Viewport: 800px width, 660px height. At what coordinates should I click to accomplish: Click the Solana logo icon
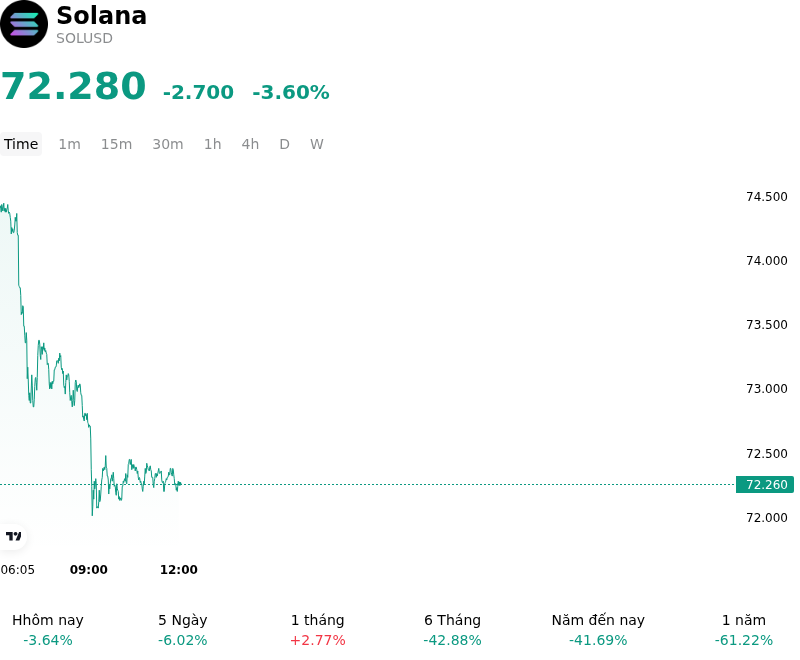pos(24,24)
